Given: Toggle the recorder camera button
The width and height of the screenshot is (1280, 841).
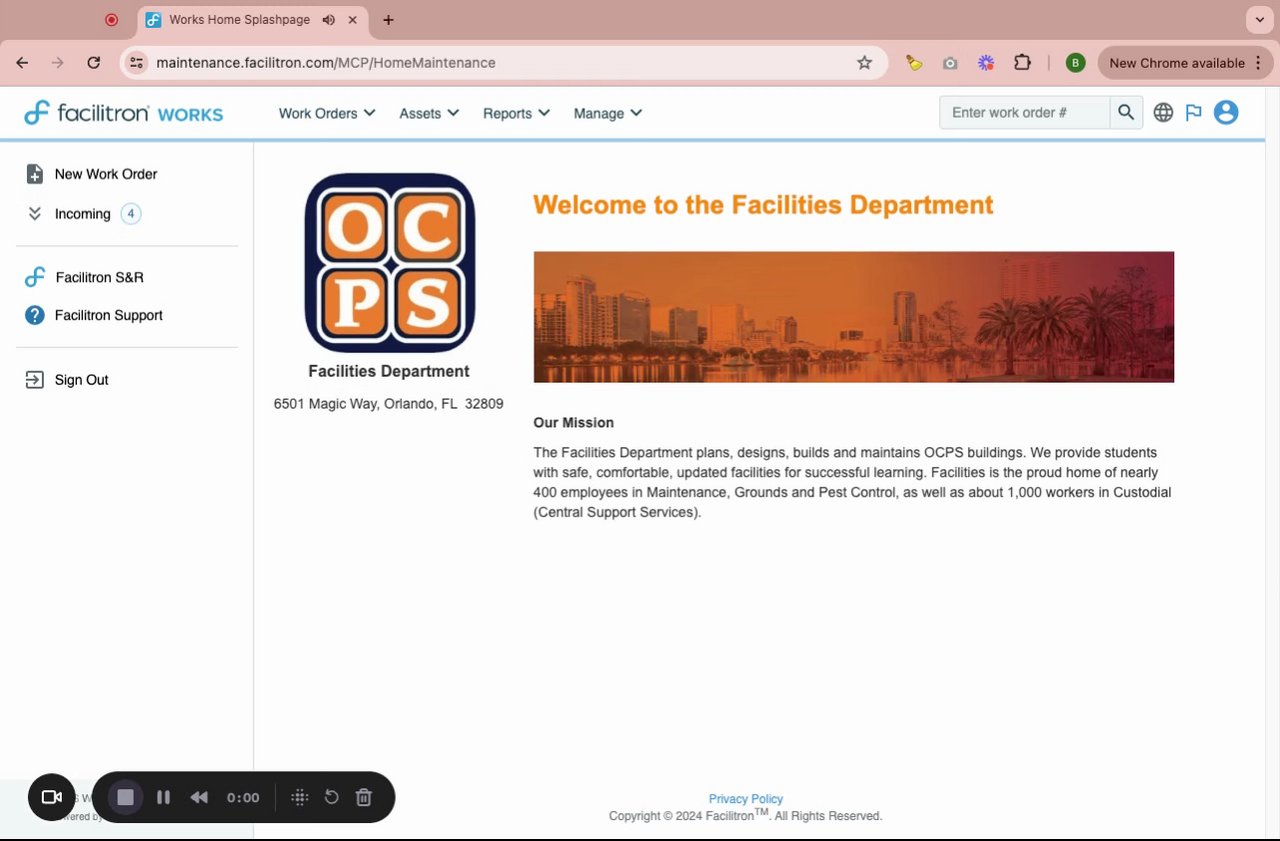Looking at the screenshot, I should pos(52,797).
